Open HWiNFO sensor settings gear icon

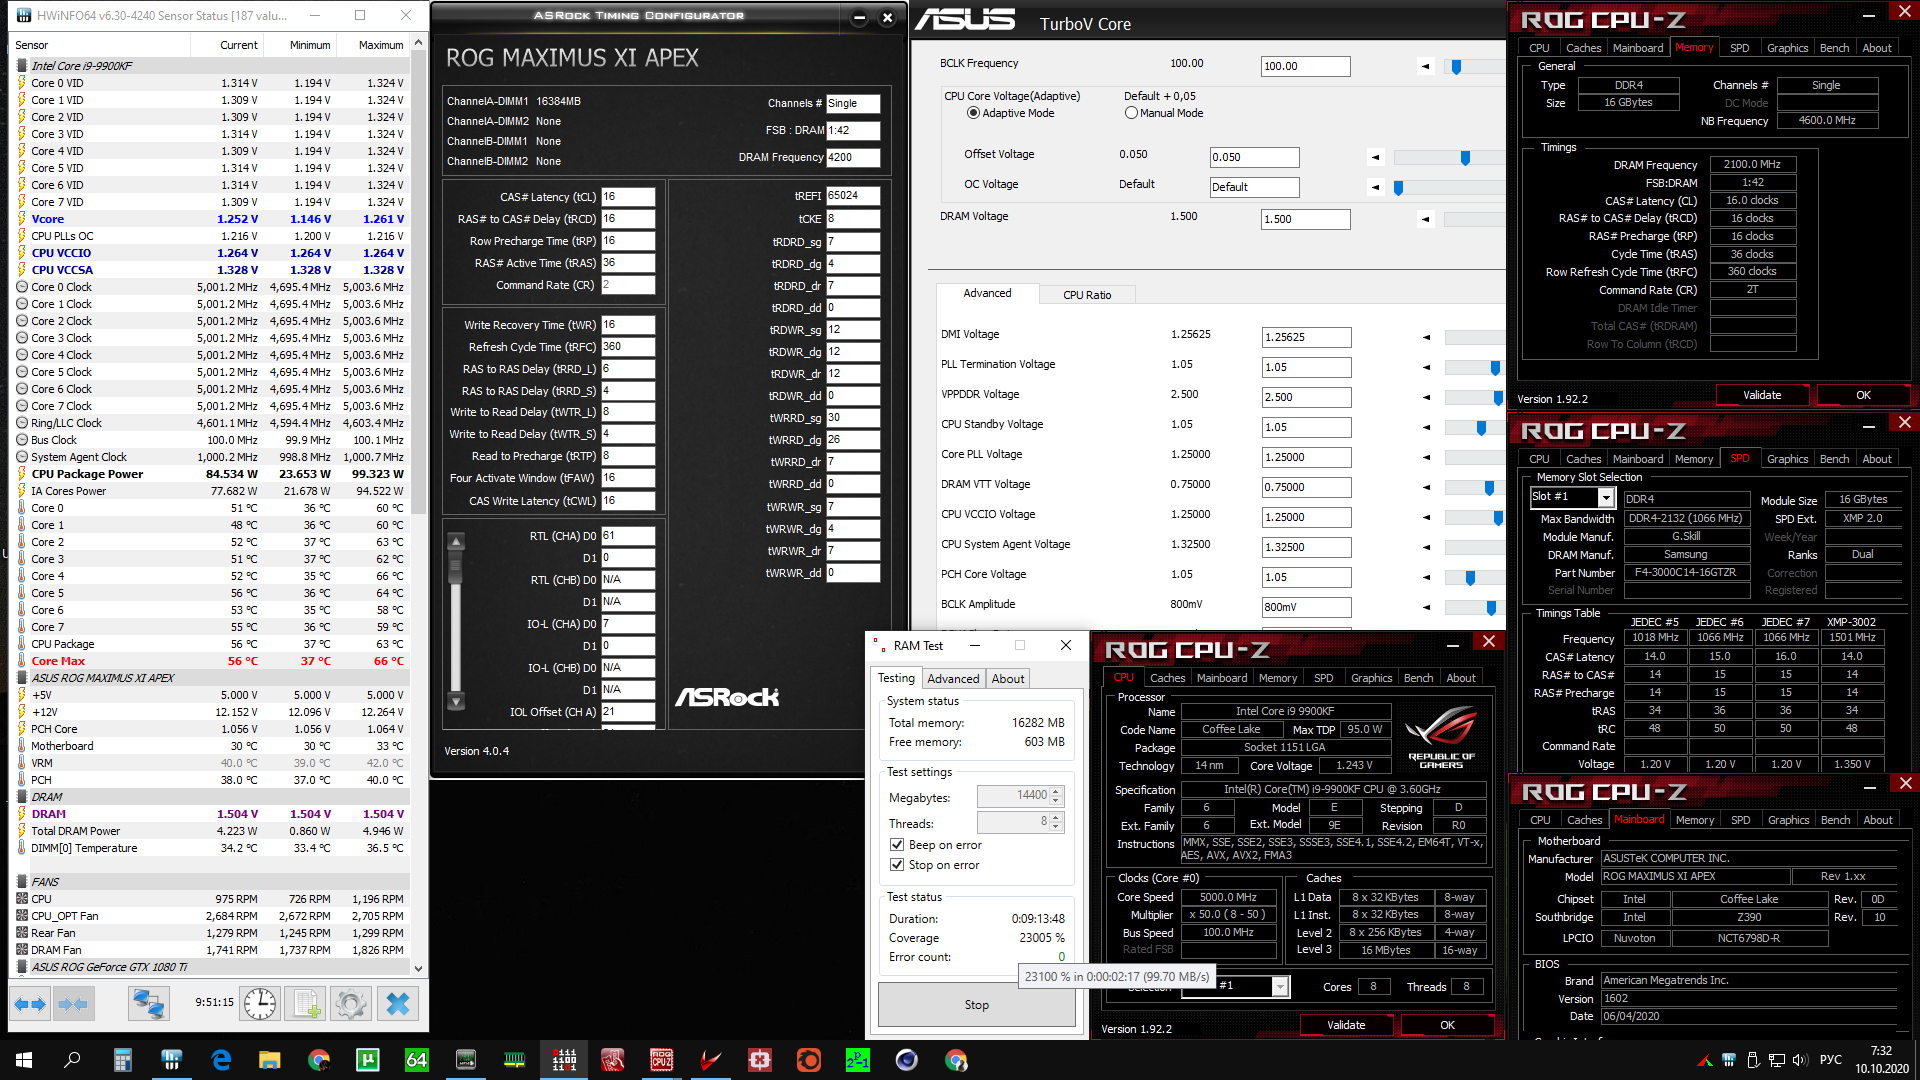pos(351,1004)
